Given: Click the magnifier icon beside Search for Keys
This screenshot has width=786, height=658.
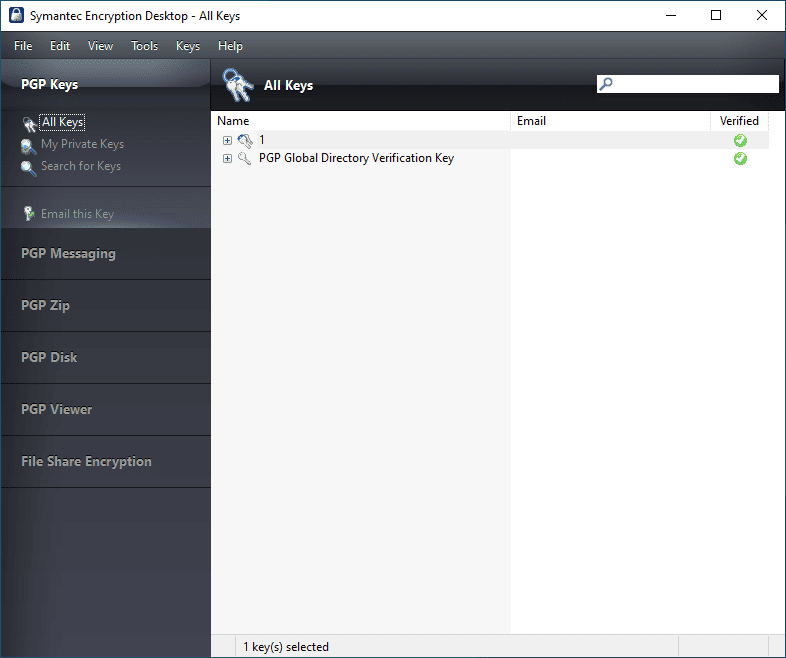Looking at the screenshot, I should 28,168.
